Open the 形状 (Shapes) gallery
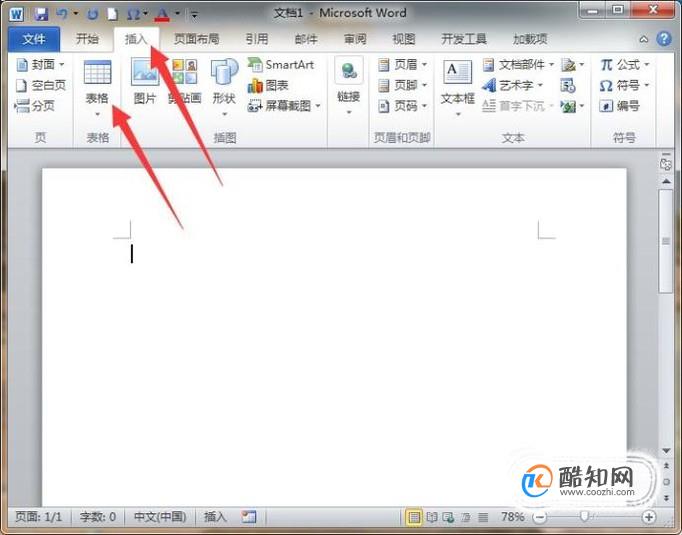 pos(224,88)
